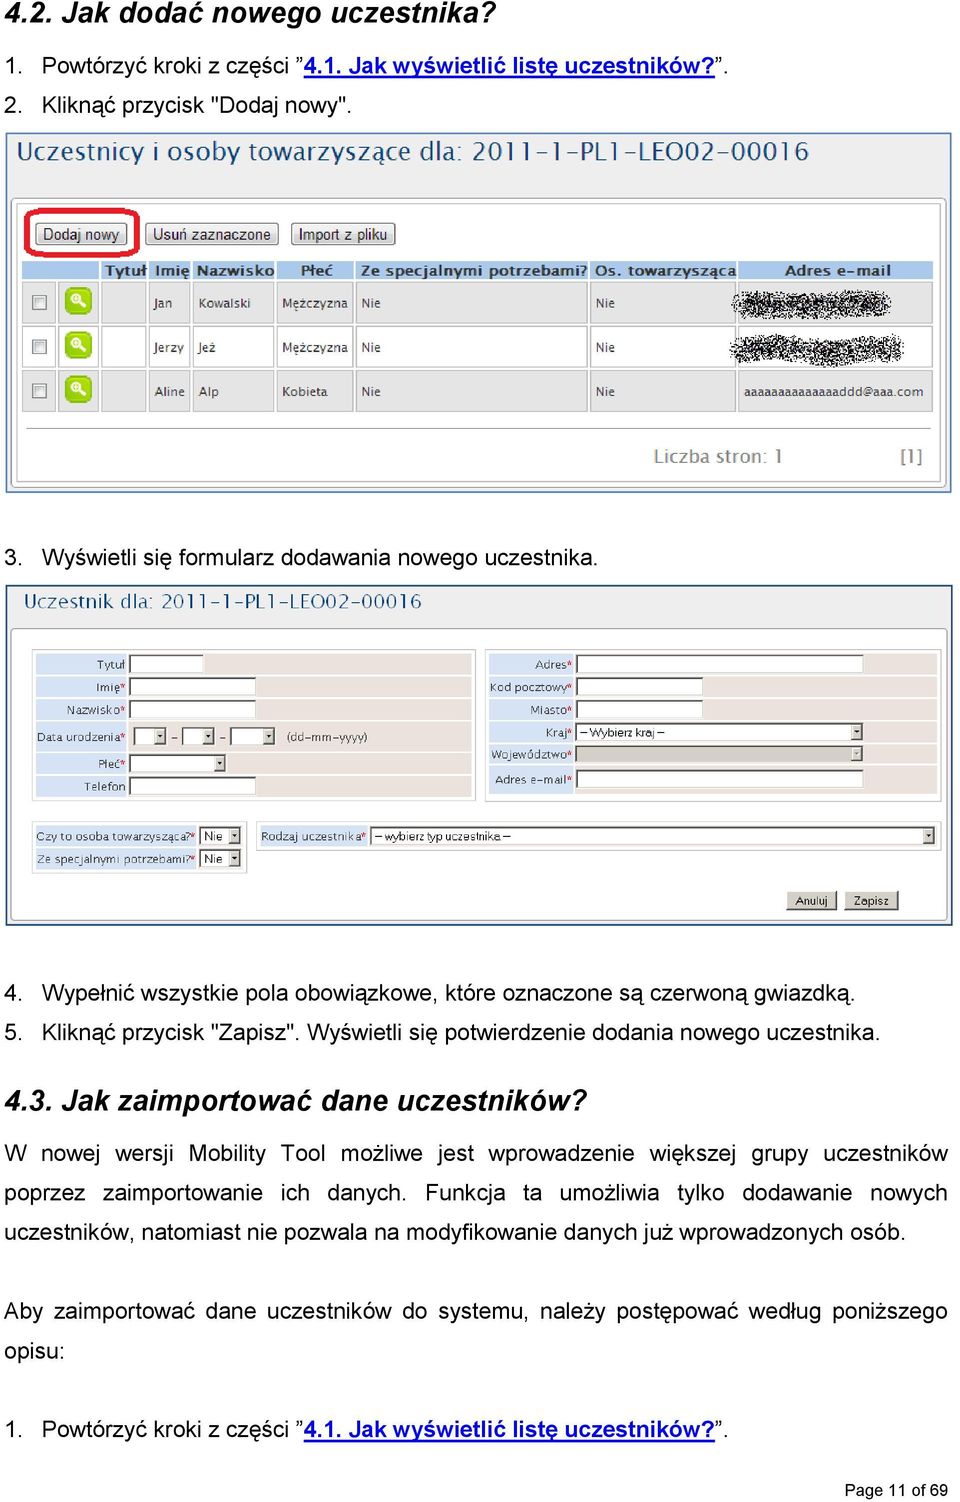
Task: Open the Województwo dropdown
Action: click(720, 754)
